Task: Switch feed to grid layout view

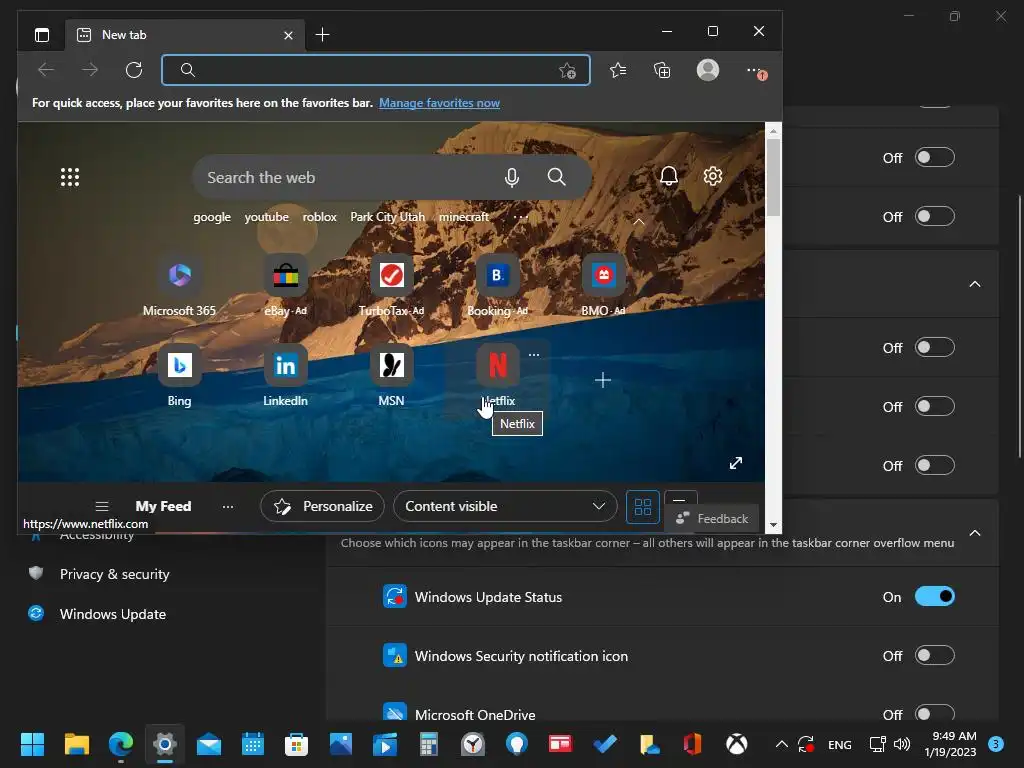Action: tap(643, 507)
